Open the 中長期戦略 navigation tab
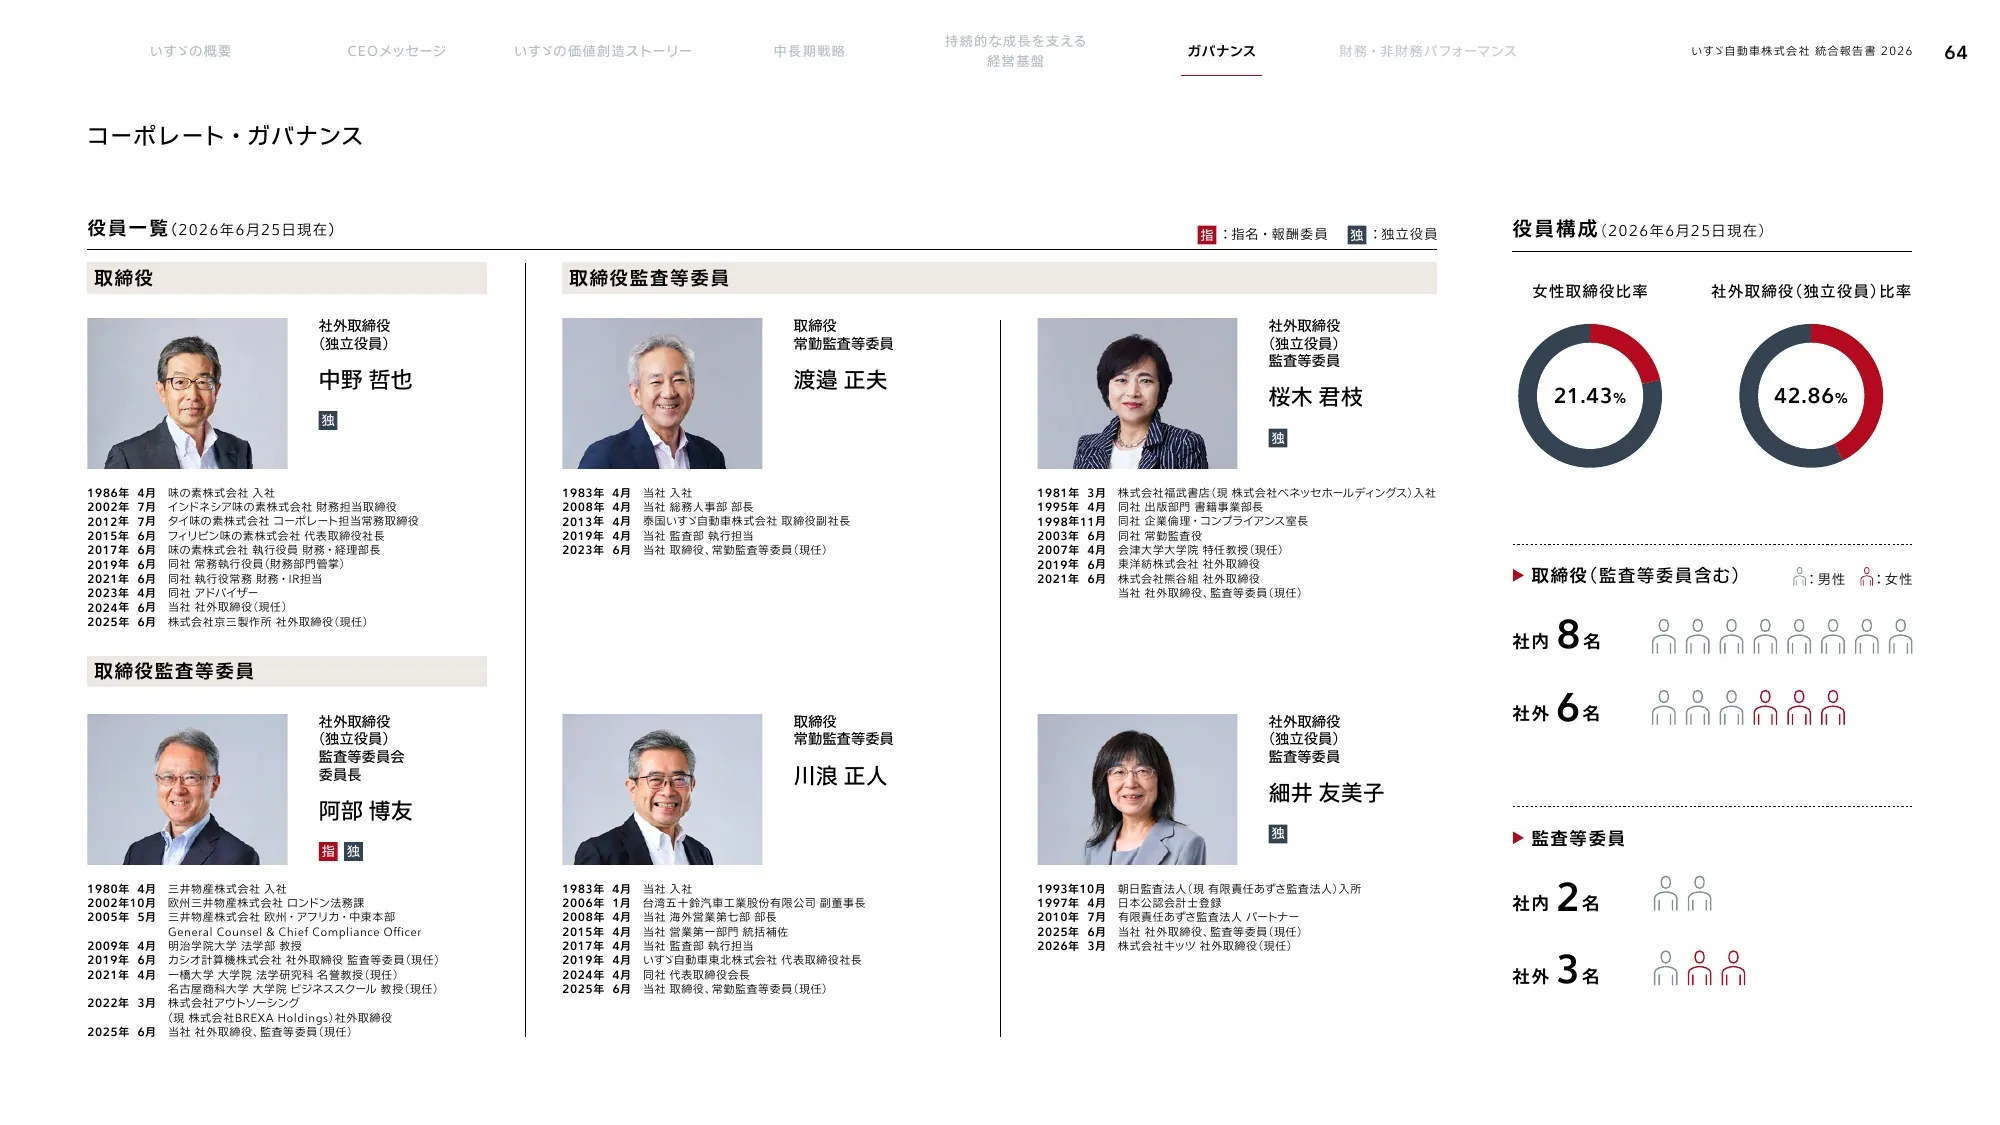The height and width of the screenshot is (1125, 2000). click(809, 51)
